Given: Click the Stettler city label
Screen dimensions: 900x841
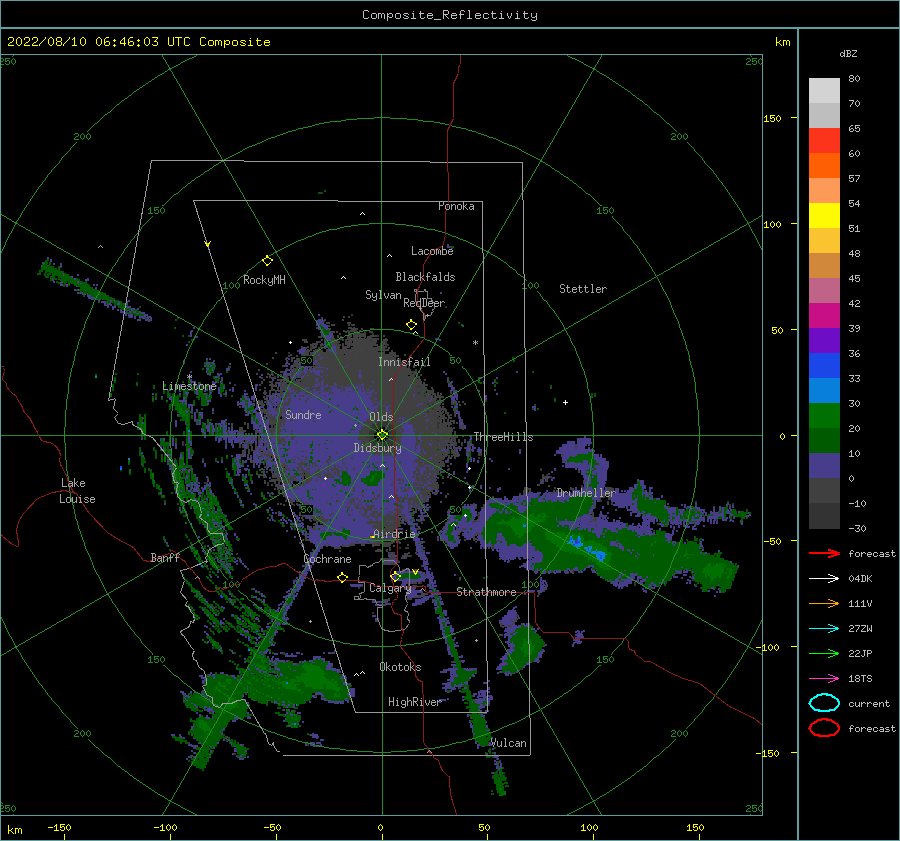Looking at the screenshot, I should [x=583, y=289].
